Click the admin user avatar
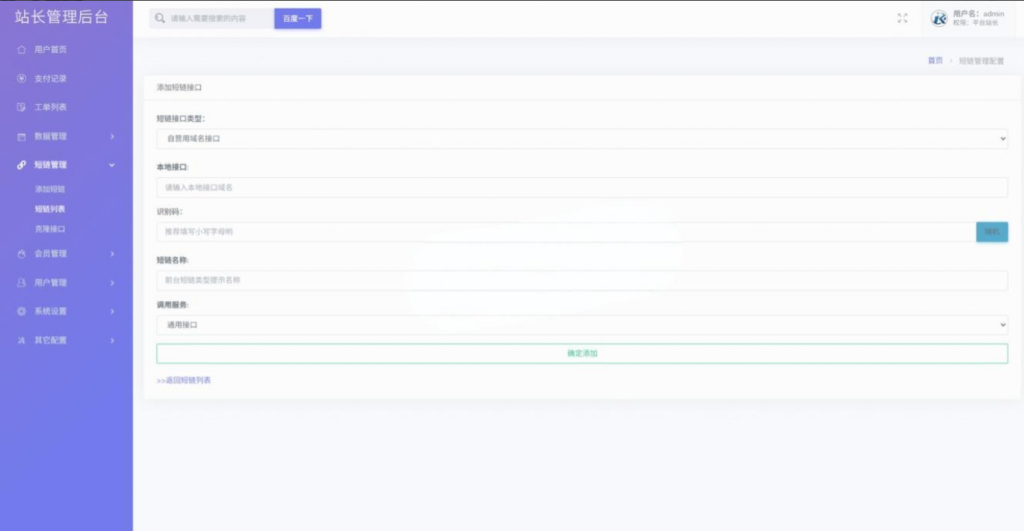The image size is (1024, 531). (938, 18)
